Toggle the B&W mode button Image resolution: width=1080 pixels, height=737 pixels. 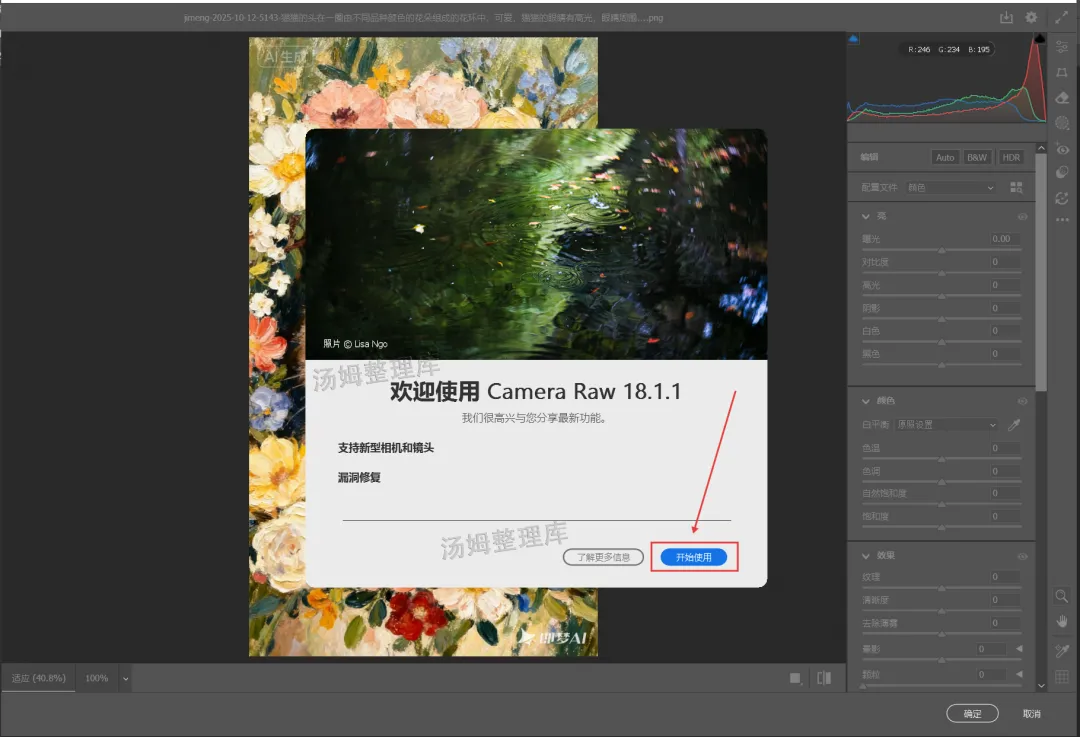pyautogui.click(x=977, y=157)
